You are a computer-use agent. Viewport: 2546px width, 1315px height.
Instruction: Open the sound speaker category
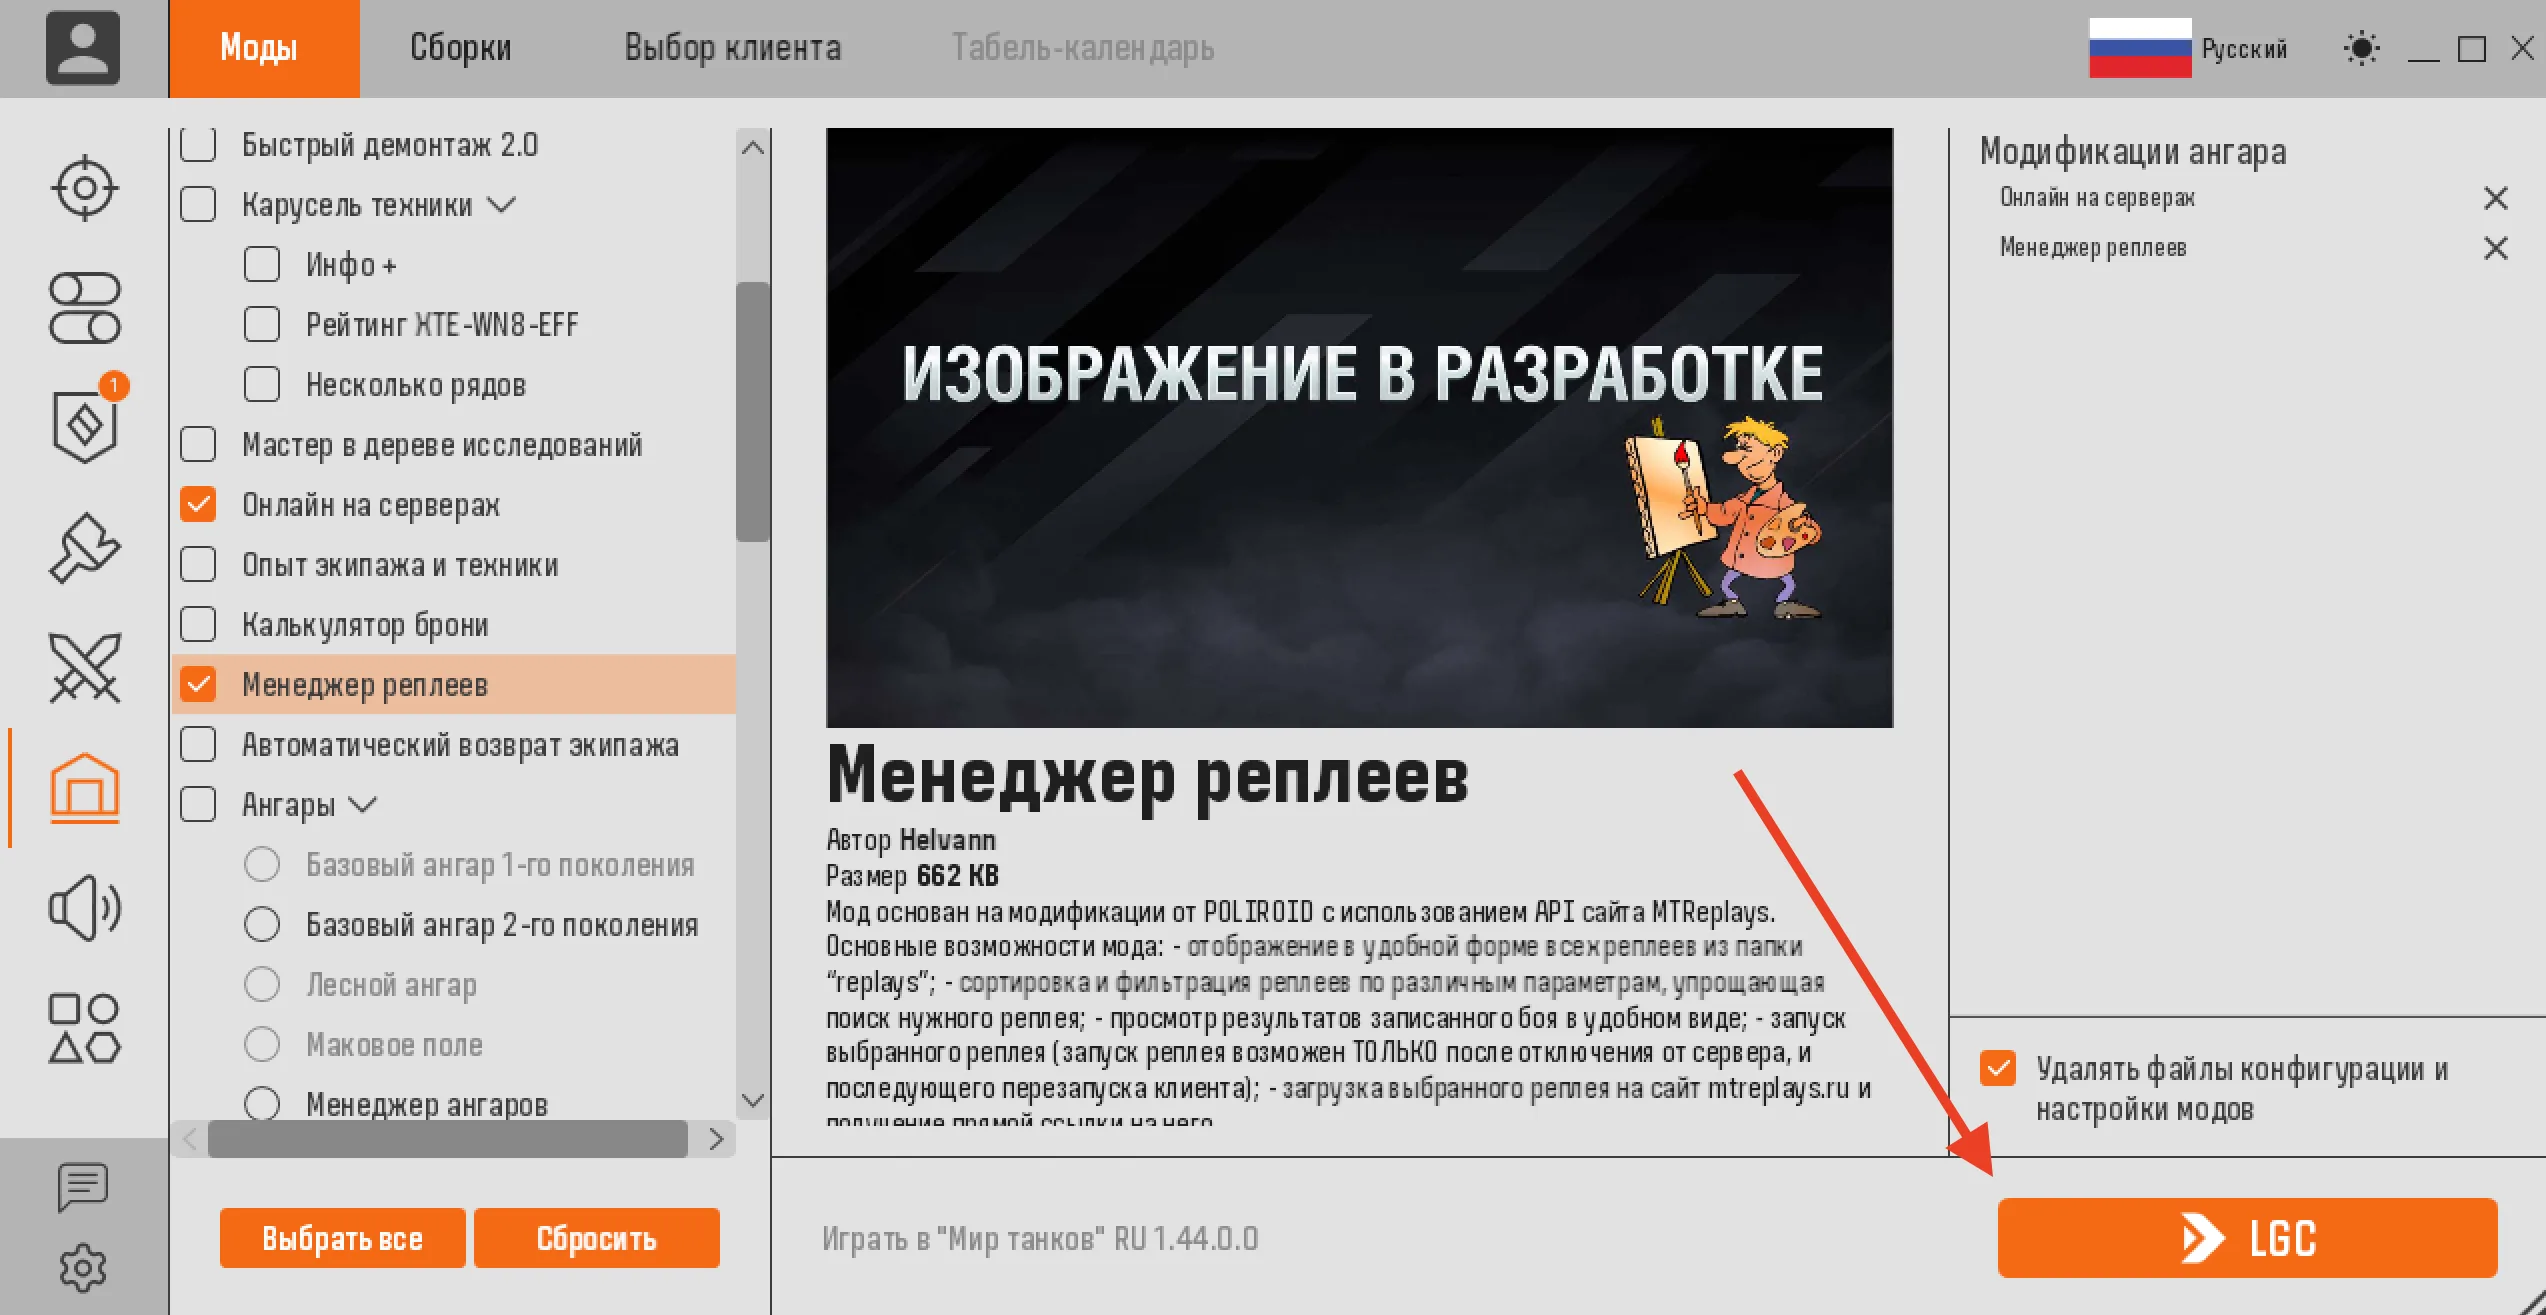click(85, 908)
